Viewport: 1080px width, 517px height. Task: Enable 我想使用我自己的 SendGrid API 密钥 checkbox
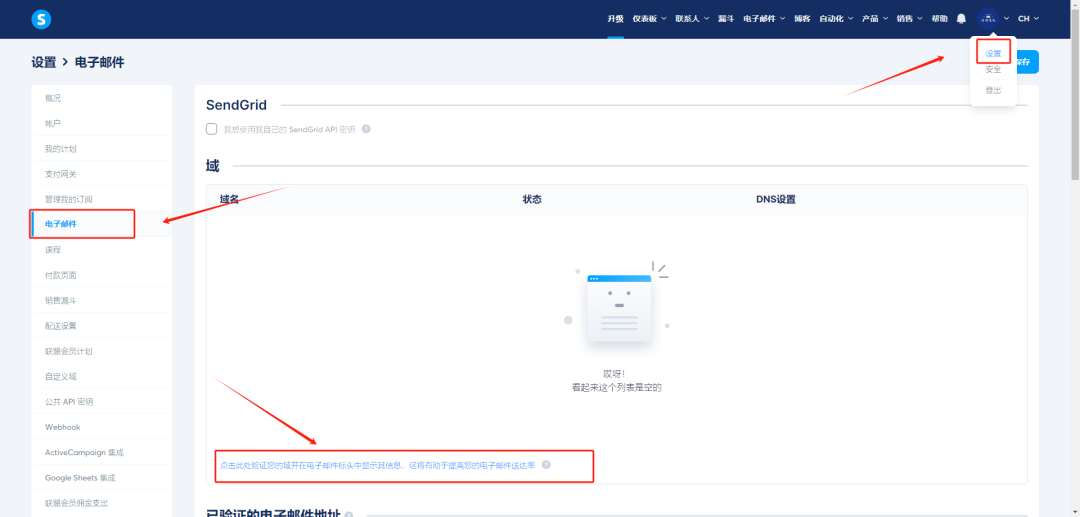(212, 129)
